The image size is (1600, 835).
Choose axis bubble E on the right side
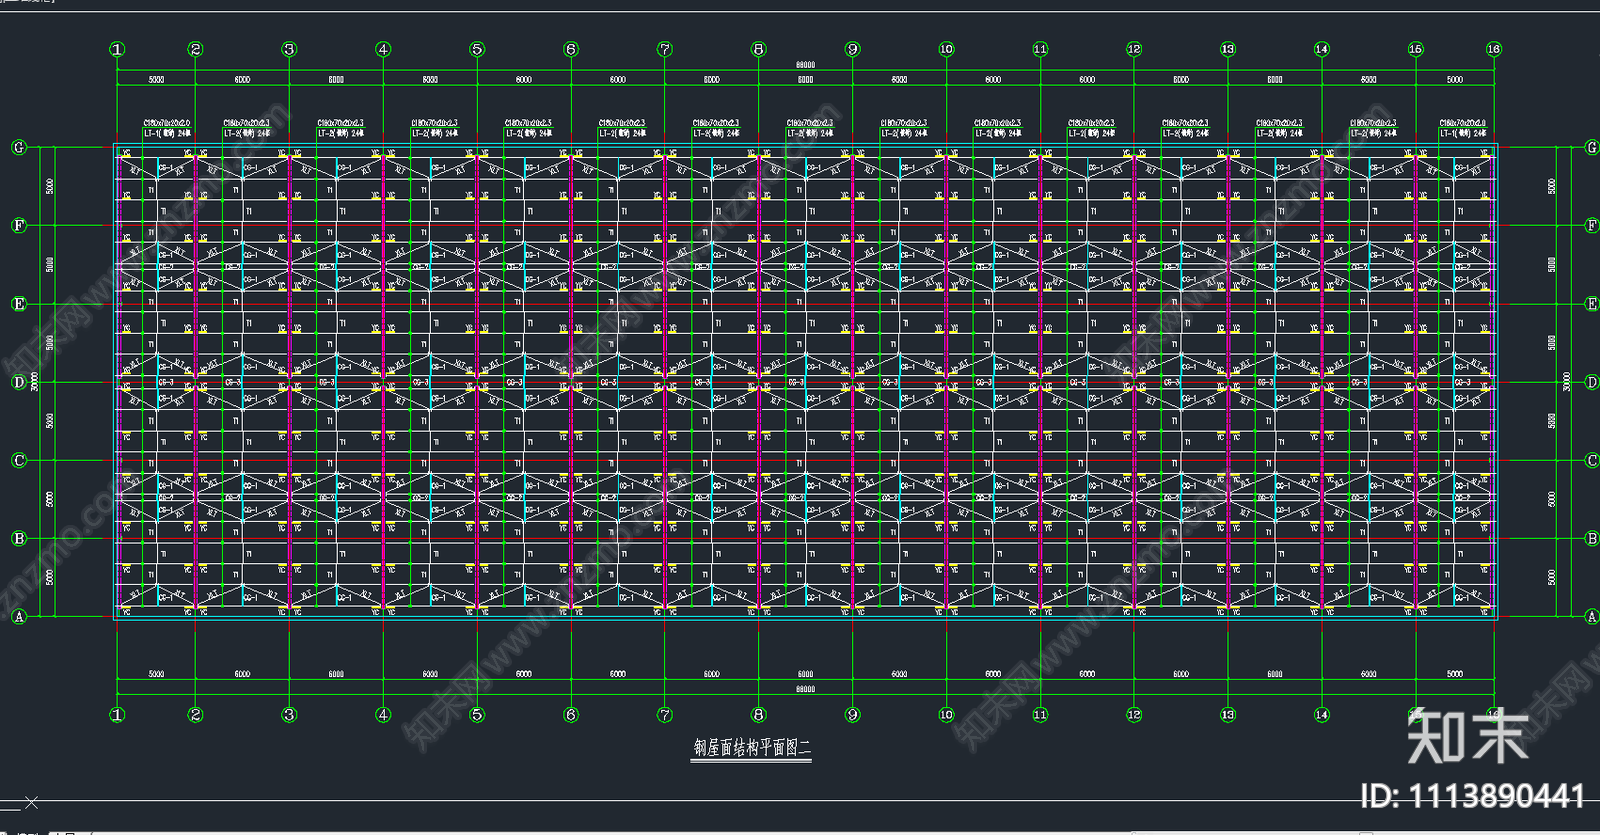click(1592, 304)
